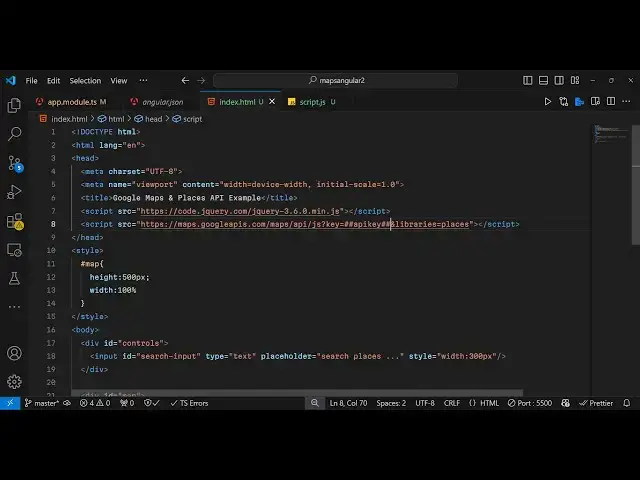This screenshot has width=640, height=480.
Task: Click TS Errors status item
Action: pyautogui.click(x=189, y=403)
